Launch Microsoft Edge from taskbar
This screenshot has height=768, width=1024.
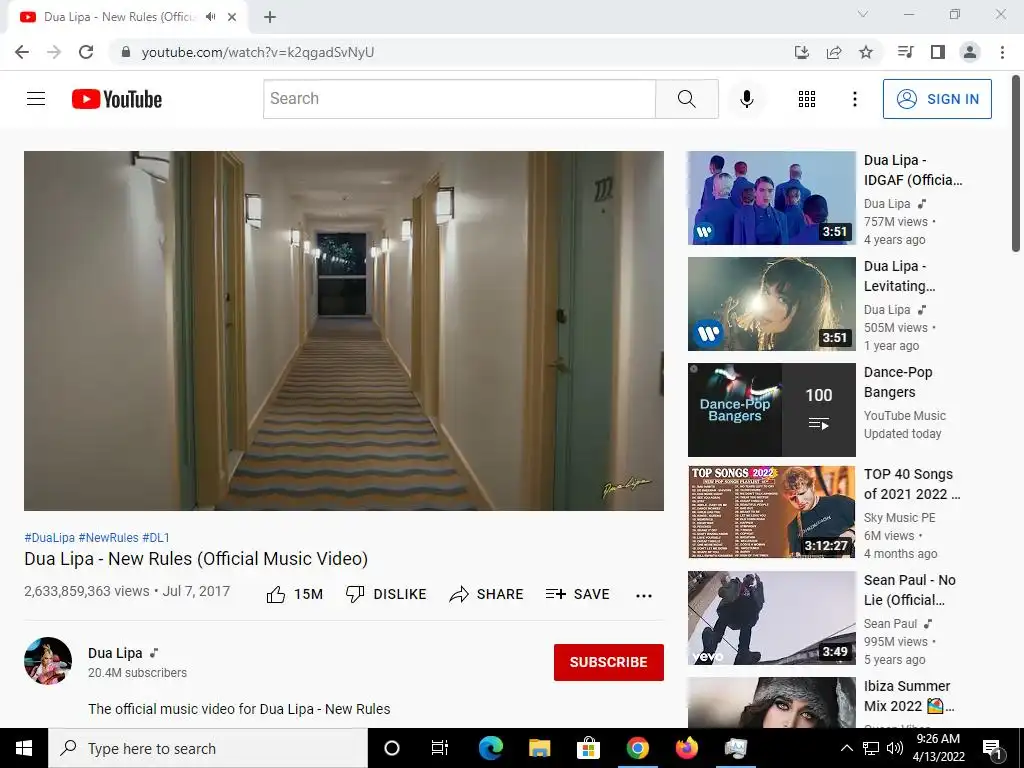coord(490,748)
